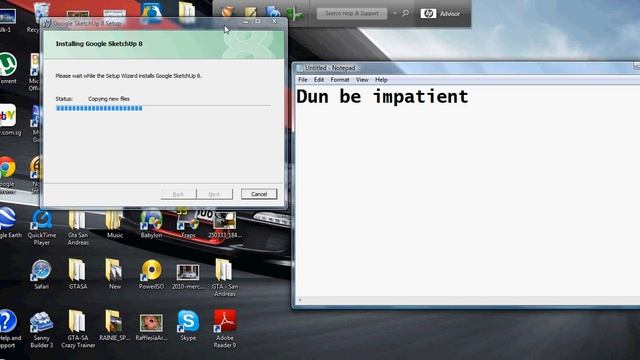Open the Gta San Andreas folder
Screen dimensions: 640x360
tap(77, 220)
